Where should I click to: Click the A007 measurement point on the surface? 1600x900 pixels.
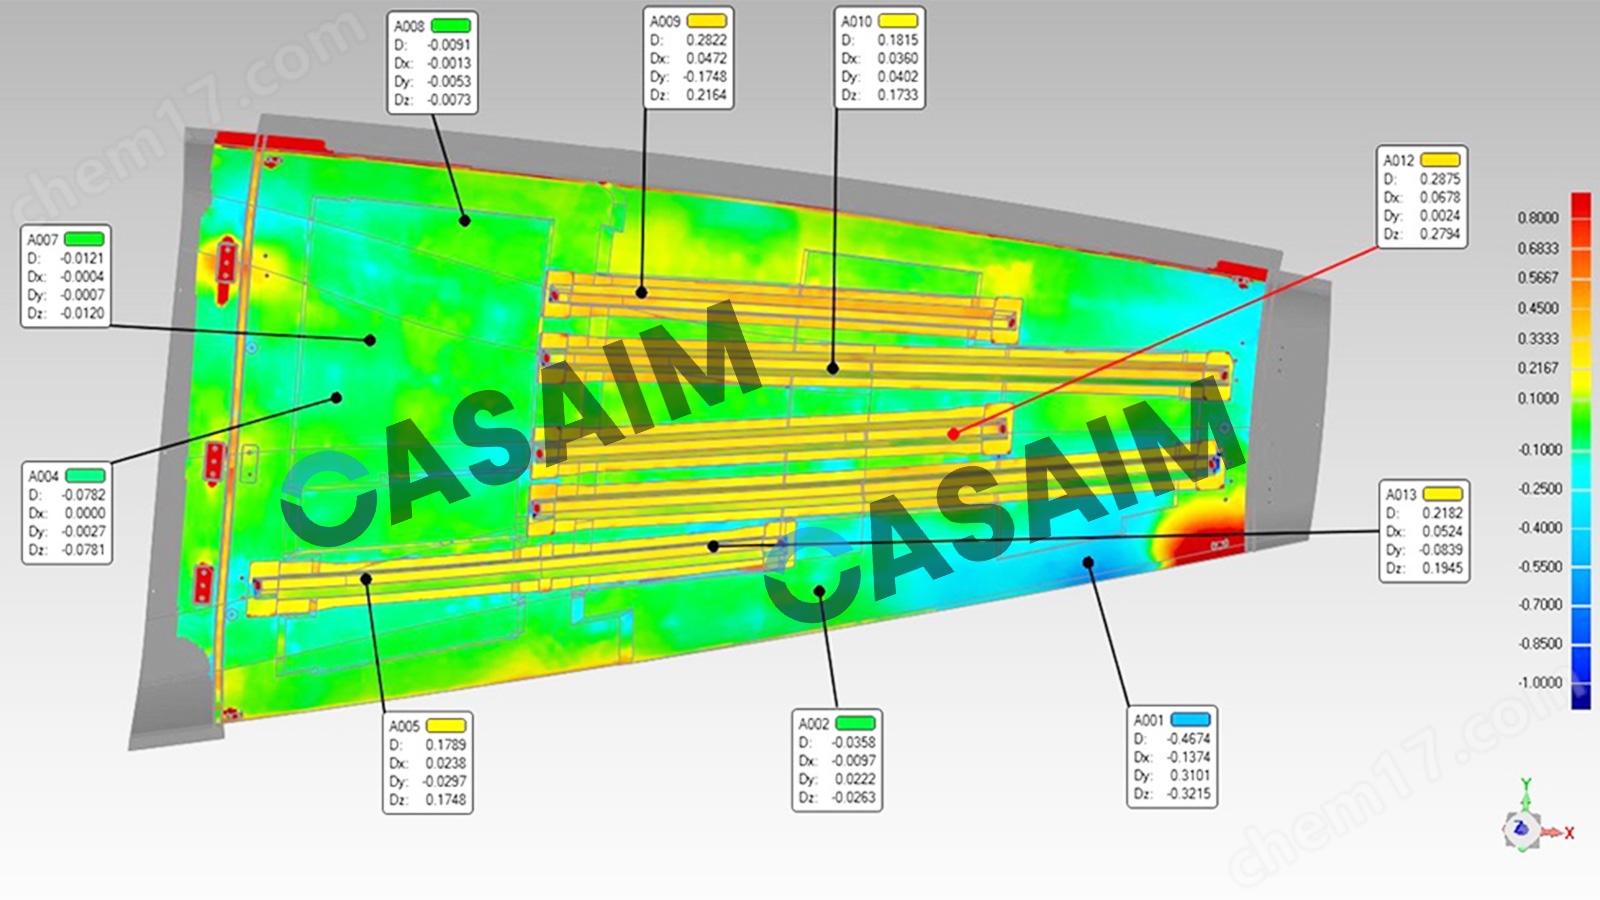[x=370, y=340]
